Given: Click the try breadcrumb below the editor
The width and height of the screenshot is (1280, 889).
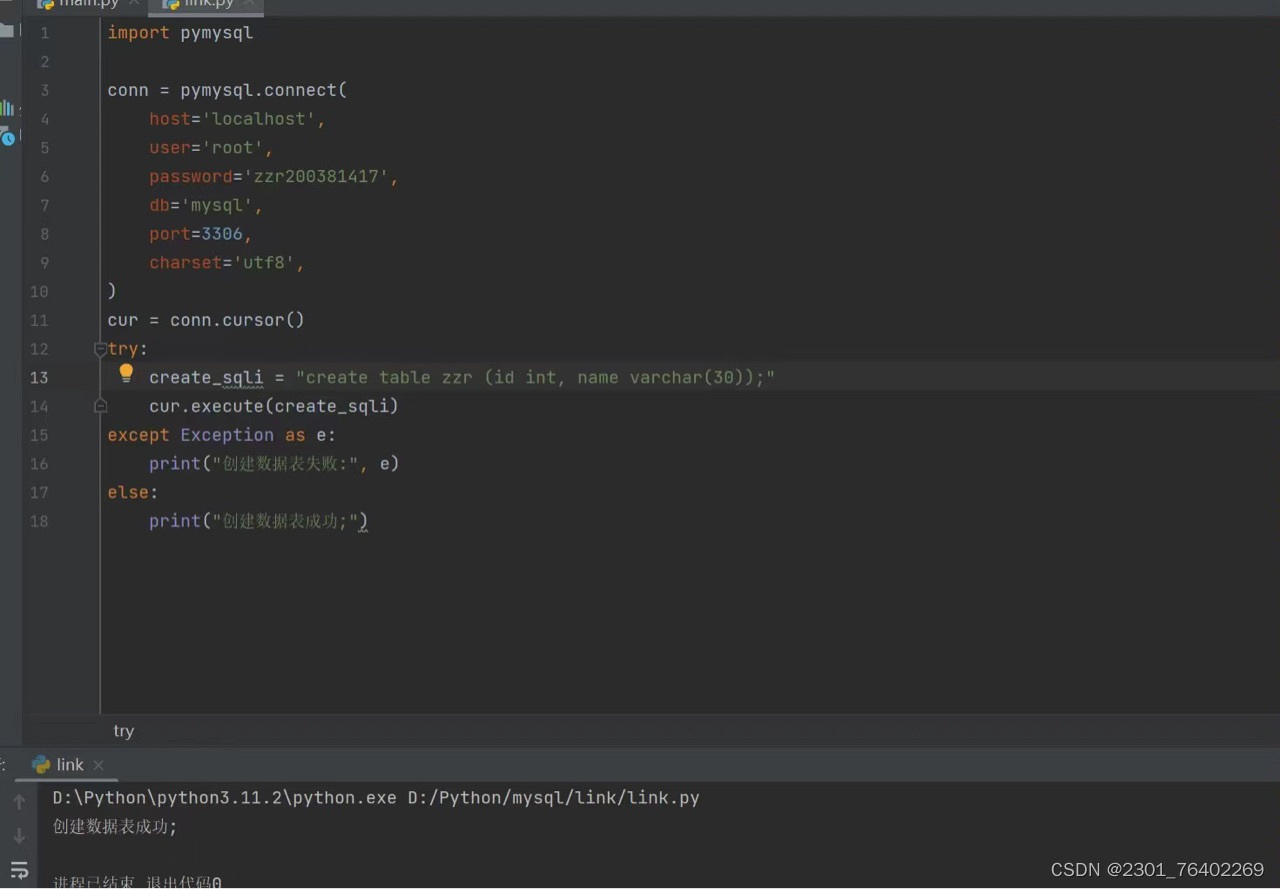Looking at the screenshot, I should [x=123, y=731].
